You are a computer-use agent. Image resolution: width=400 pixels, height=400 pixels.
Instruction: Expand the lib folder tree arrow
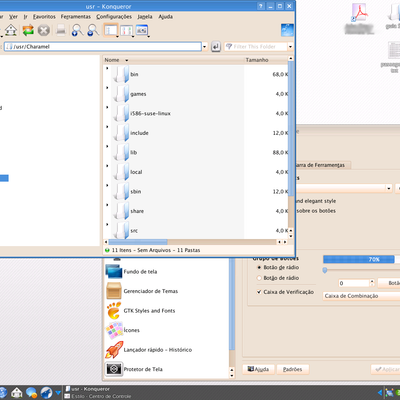pos(107,146)
